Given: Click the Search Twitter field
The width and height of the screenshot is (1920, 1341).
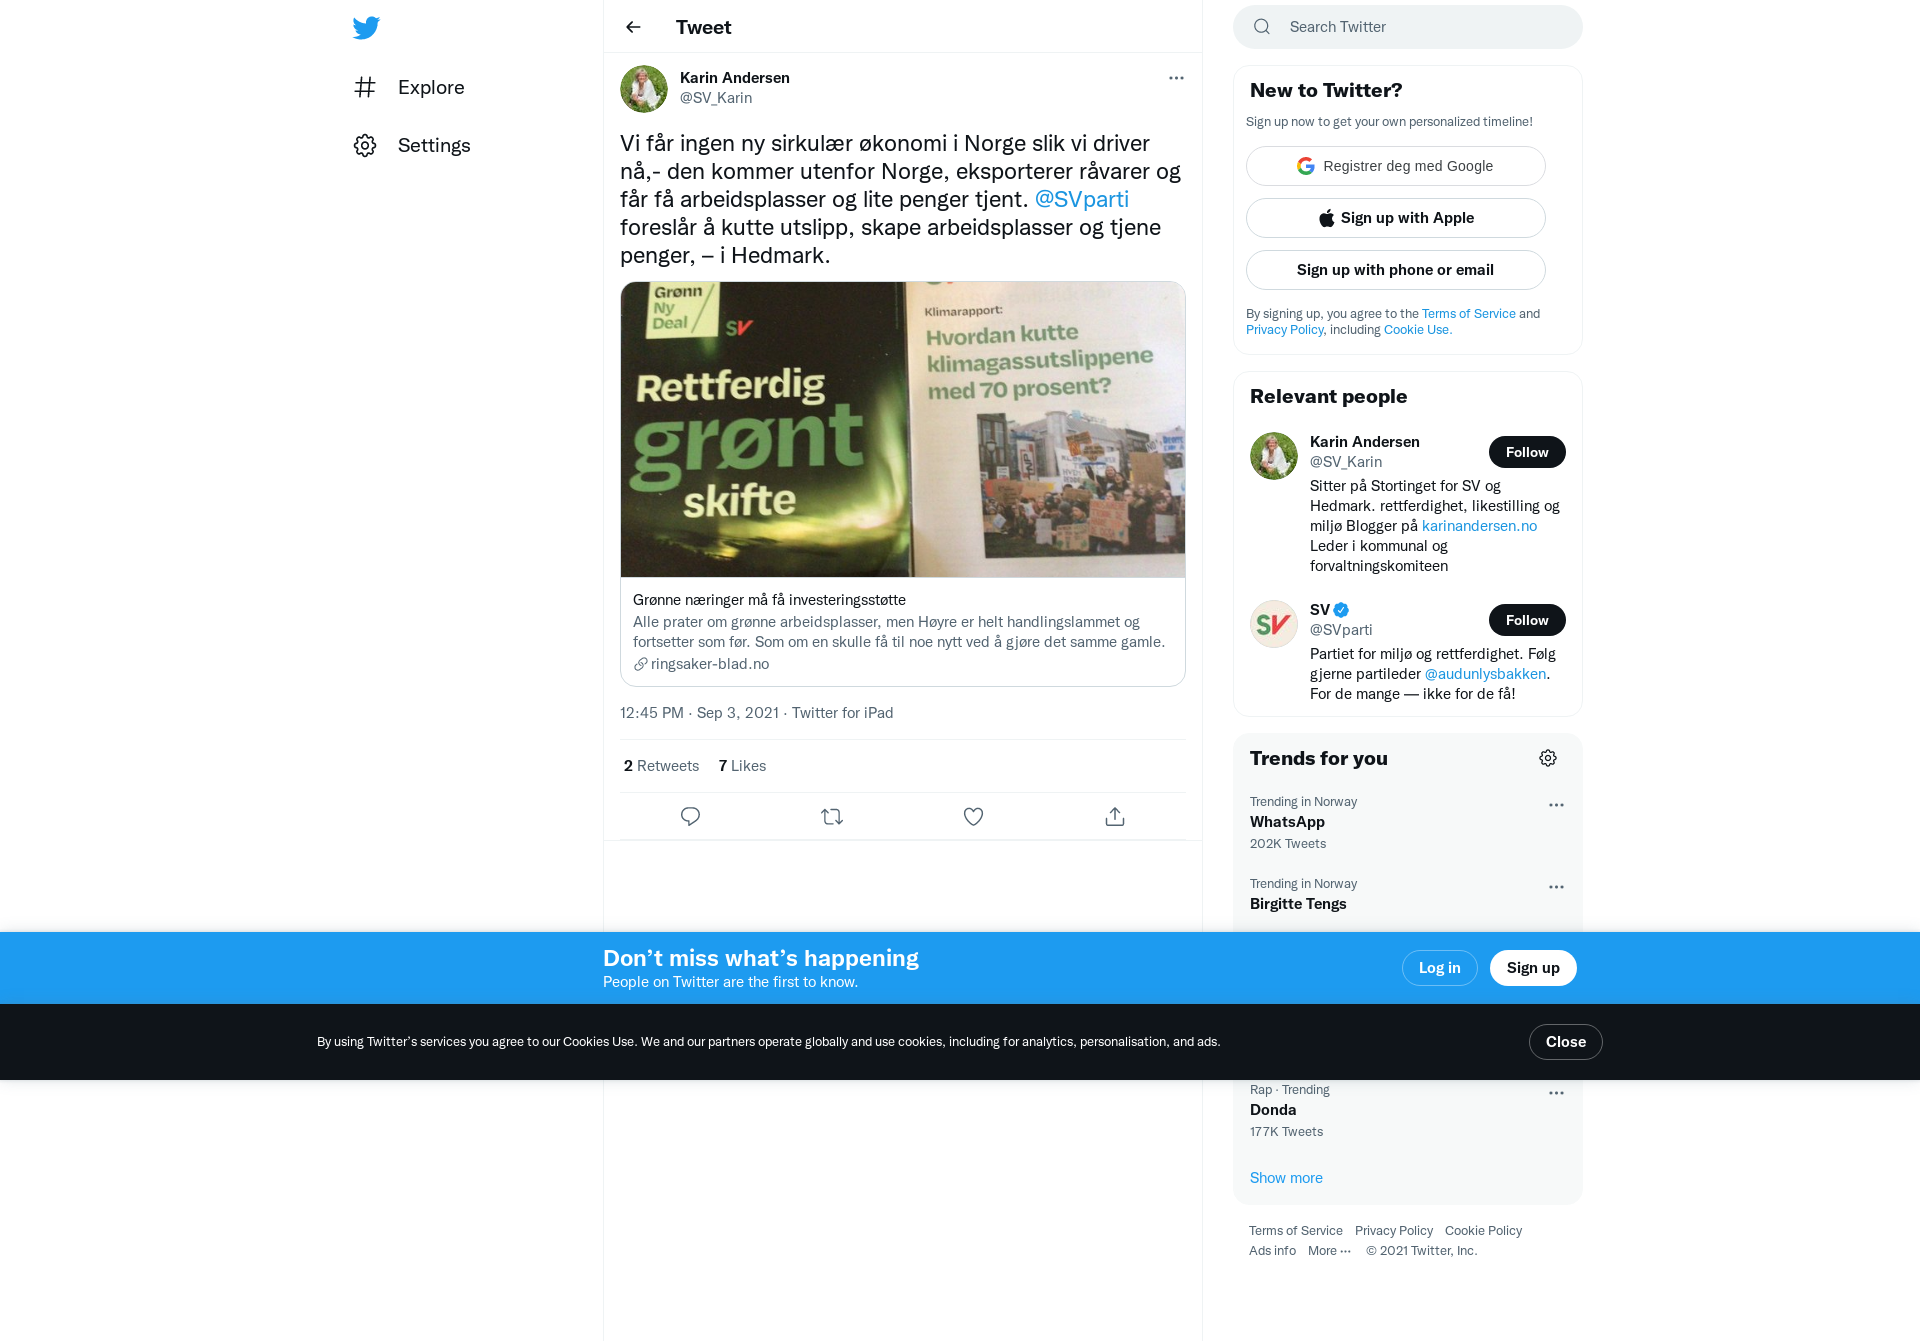Looking at the screenshot, I should click(x=1408, y=27).
